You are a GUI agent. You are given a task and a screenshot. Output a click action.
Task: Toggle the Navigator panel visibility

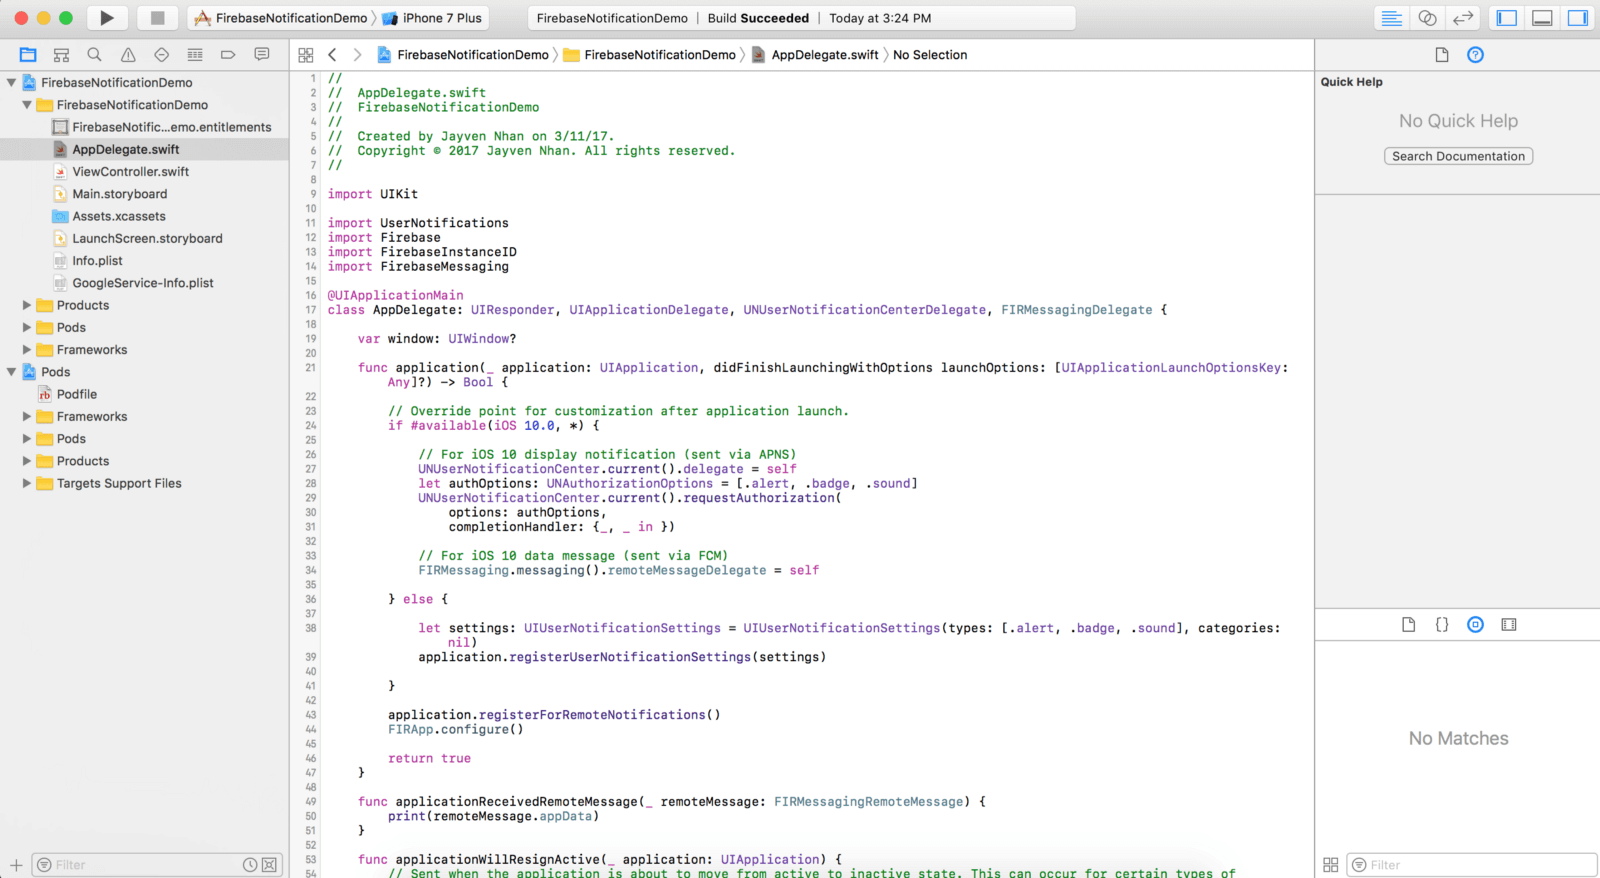(1507, 18)
